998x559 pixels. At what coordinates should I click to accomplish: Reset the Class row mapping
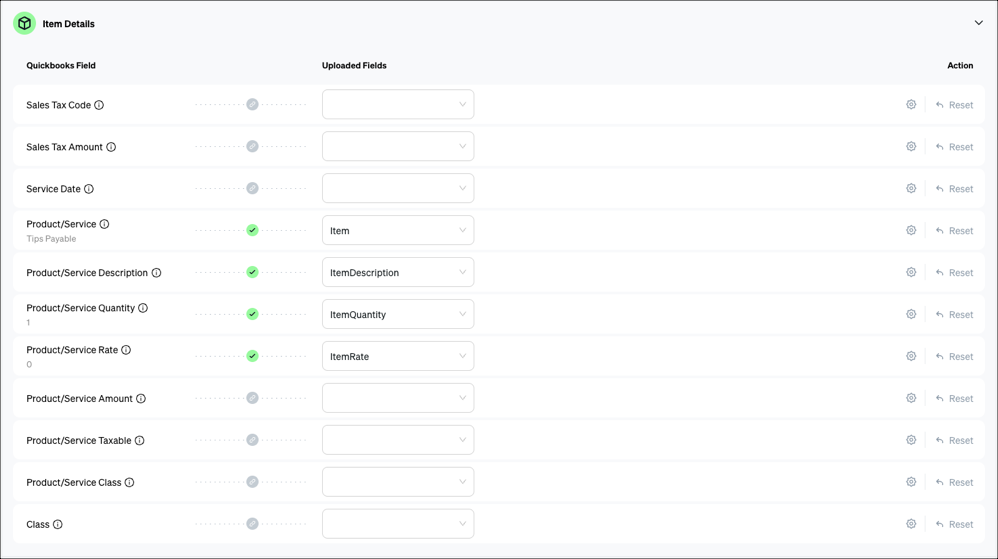954,525
